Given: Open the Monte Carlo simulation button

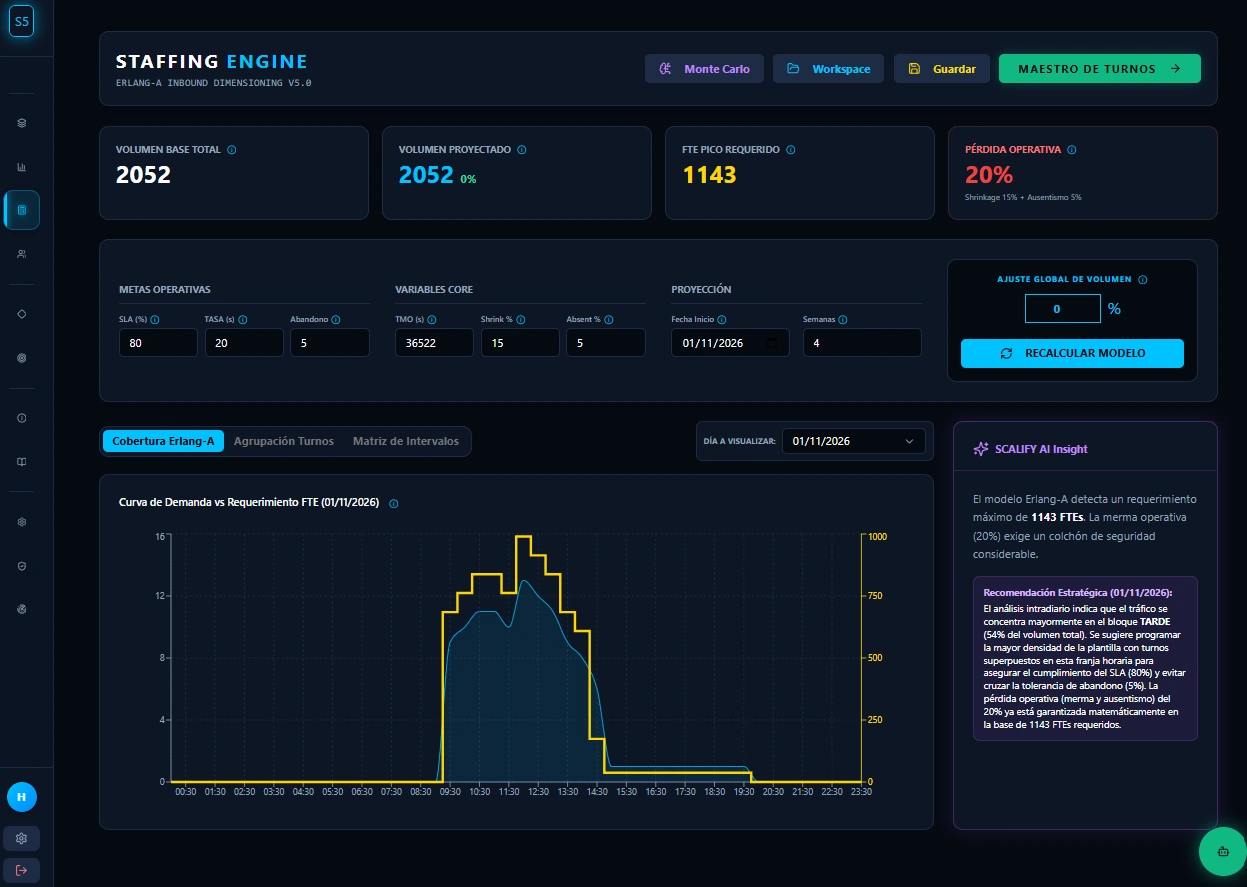Looking at the screenshot, I should [705, 69].
